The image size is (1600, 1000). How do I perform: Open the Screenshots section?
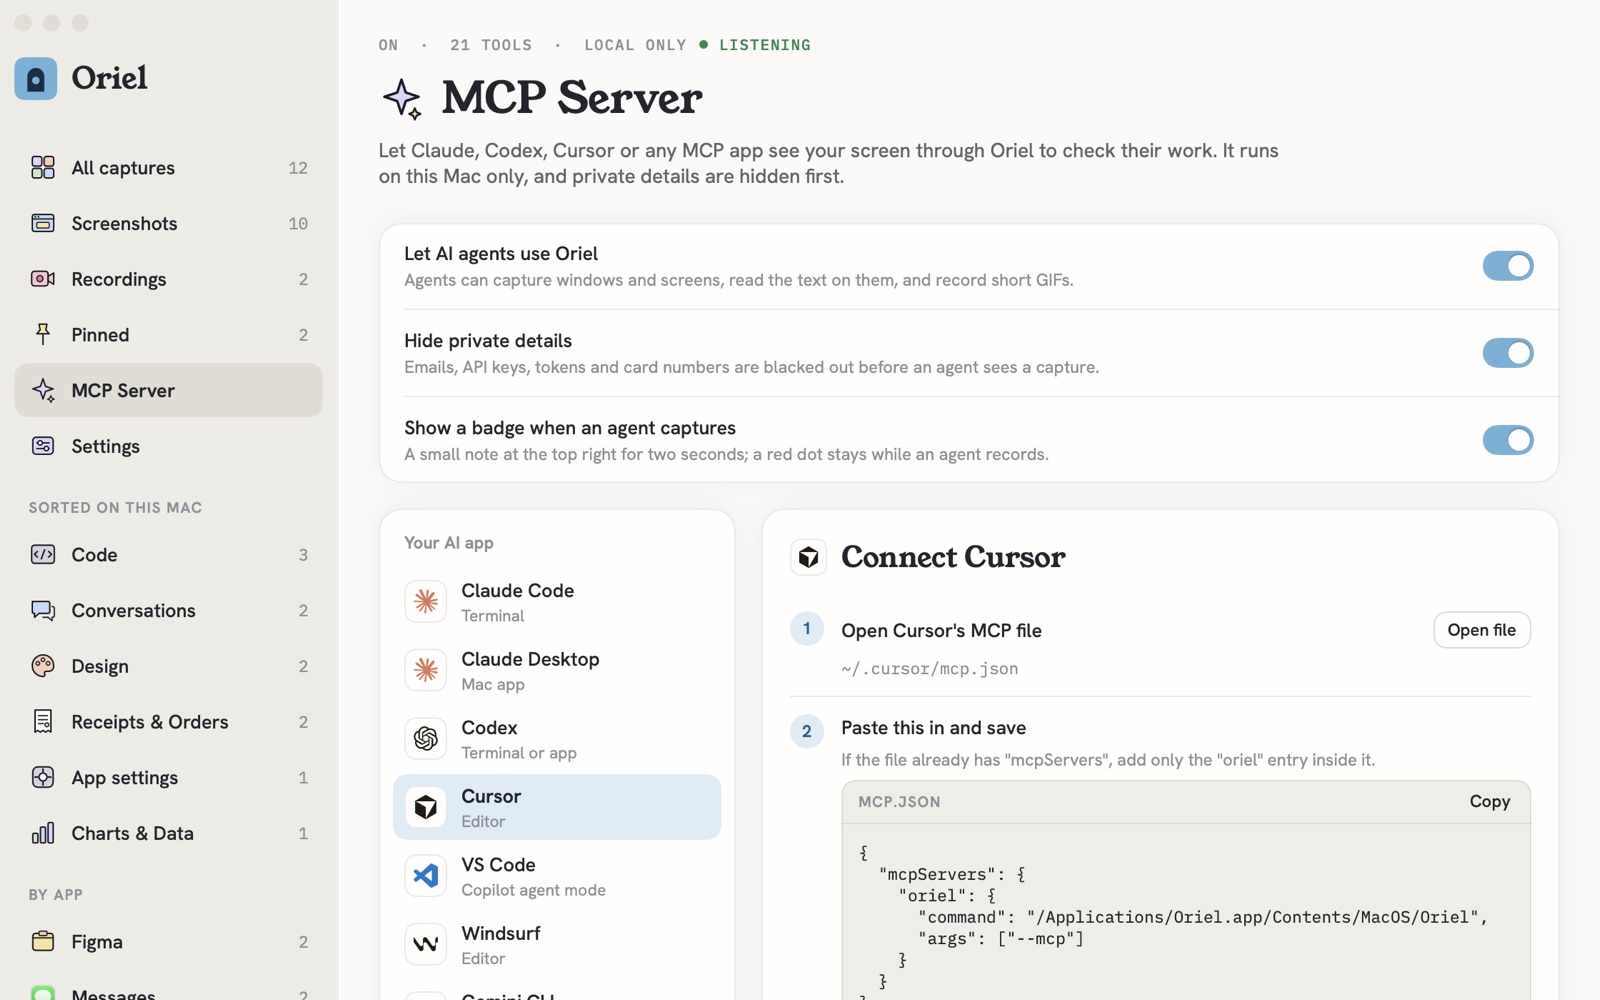pos(168,223)
